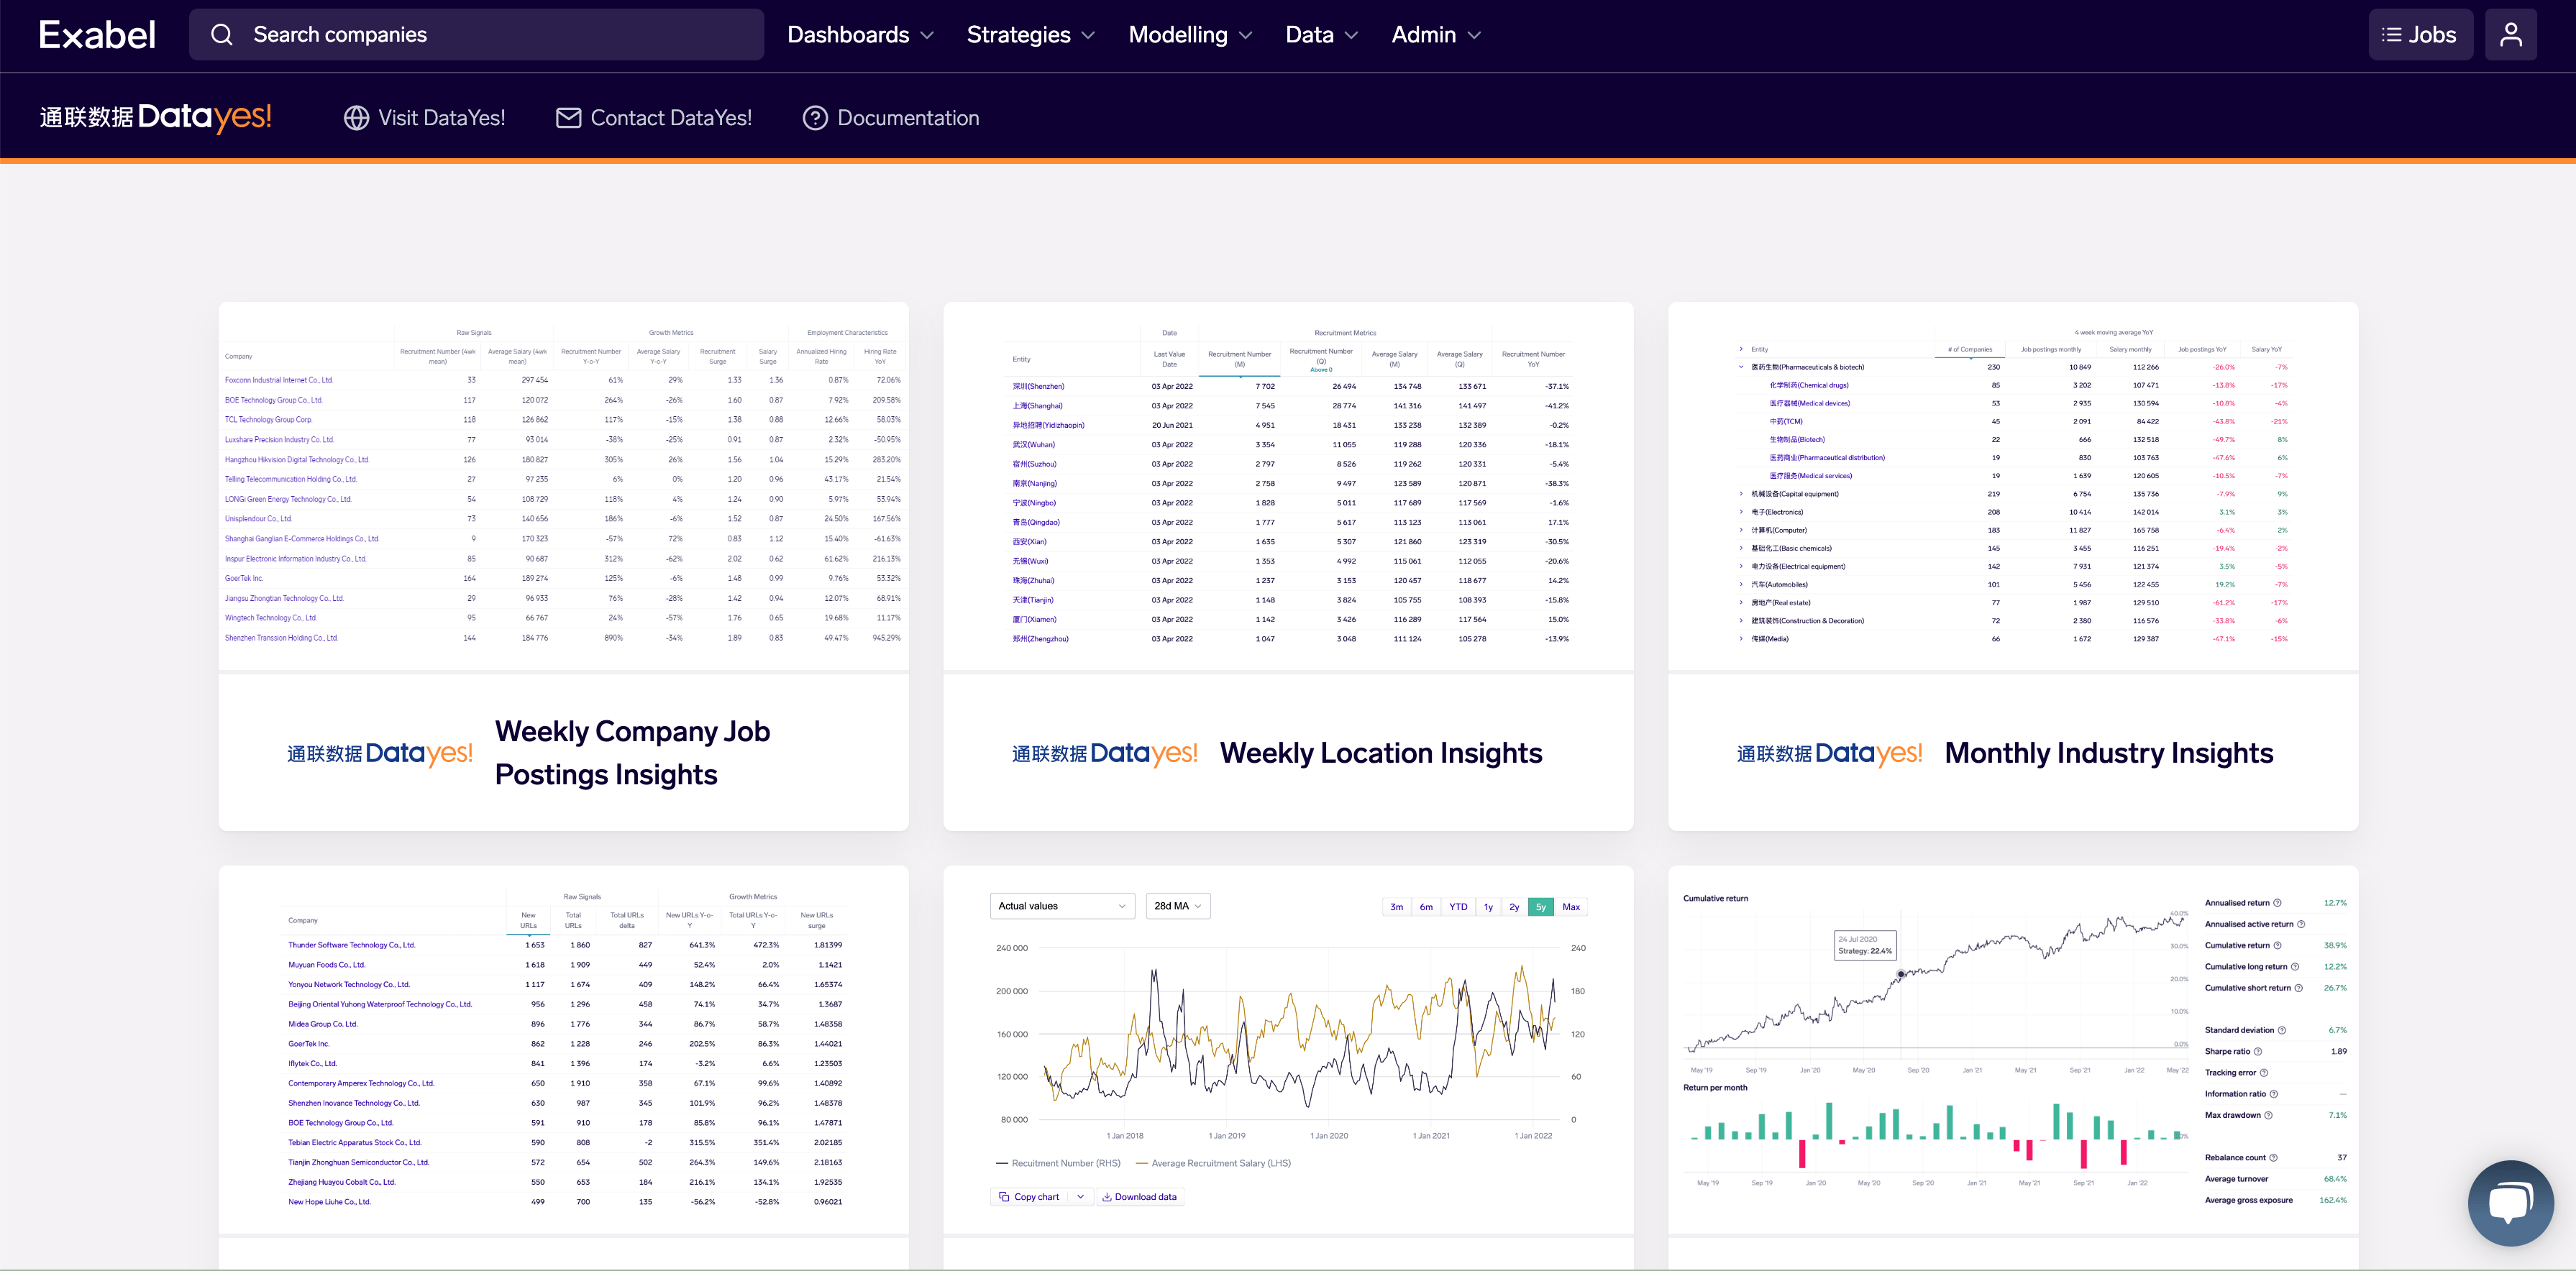Click the Max drawdown info icon
This screenshot has height=1271, width=2576.
click(x=2268, y=1115)
